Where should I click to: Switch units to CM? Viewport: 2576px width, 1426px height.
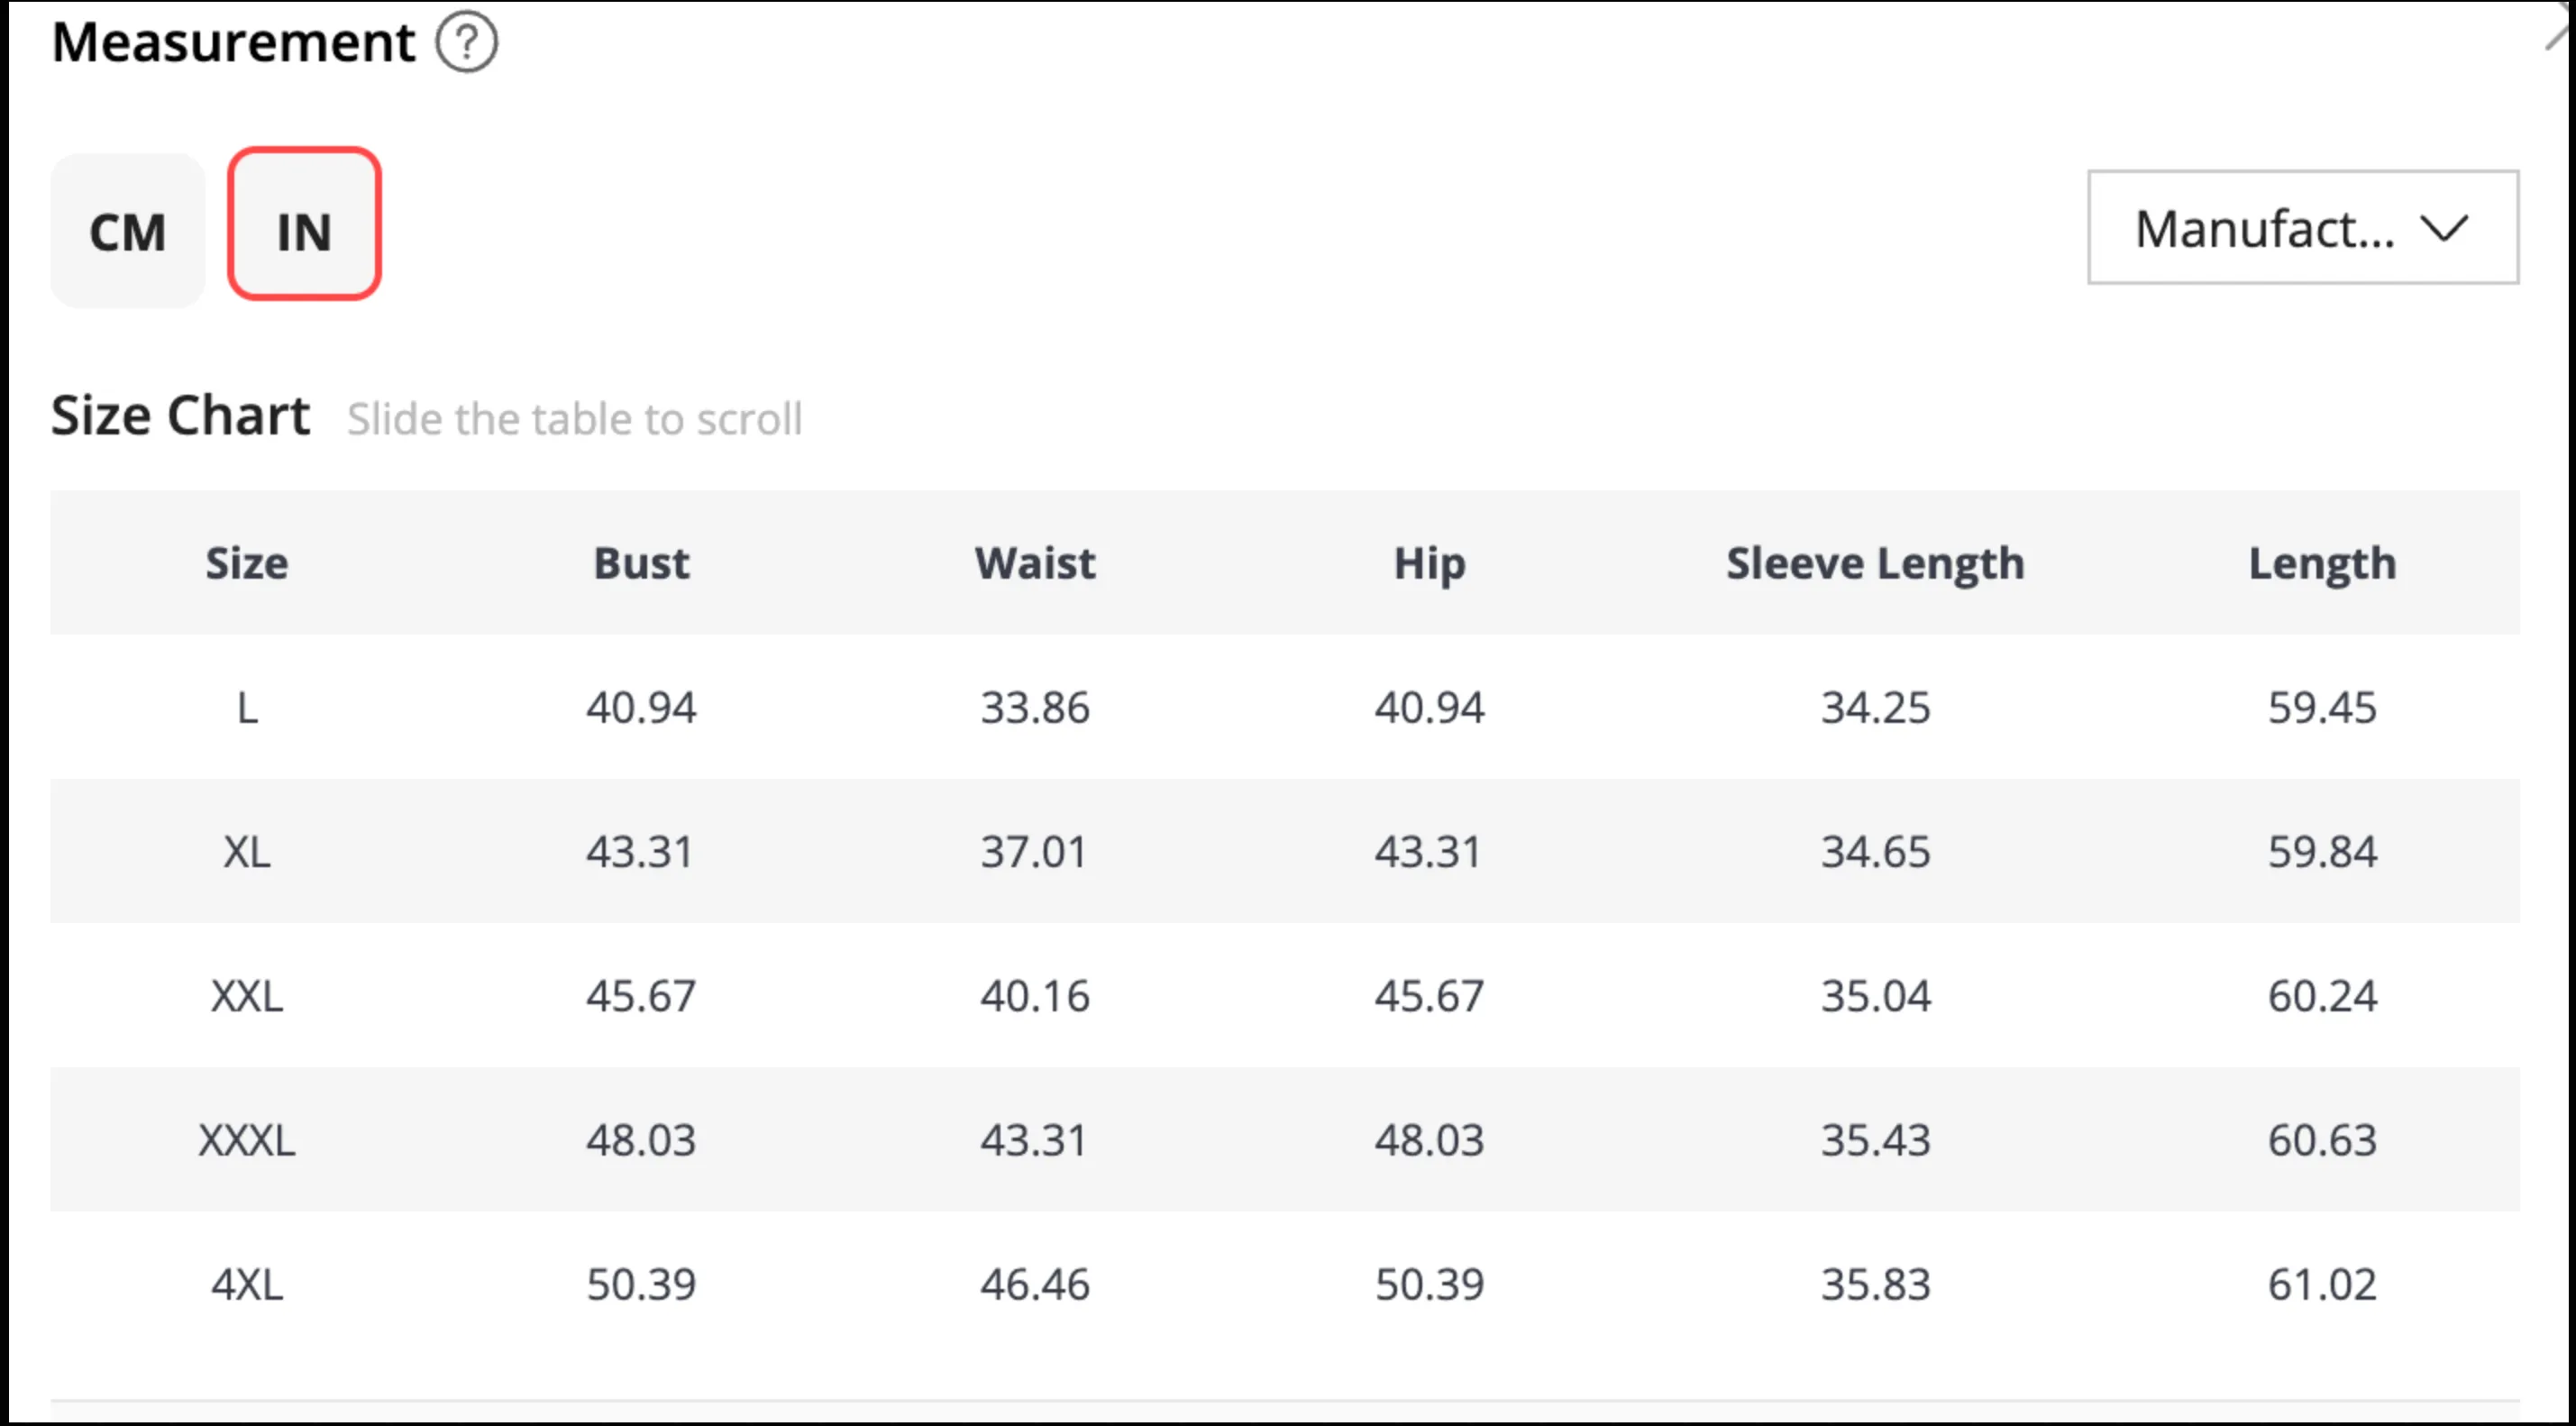[x=128, y=232]
